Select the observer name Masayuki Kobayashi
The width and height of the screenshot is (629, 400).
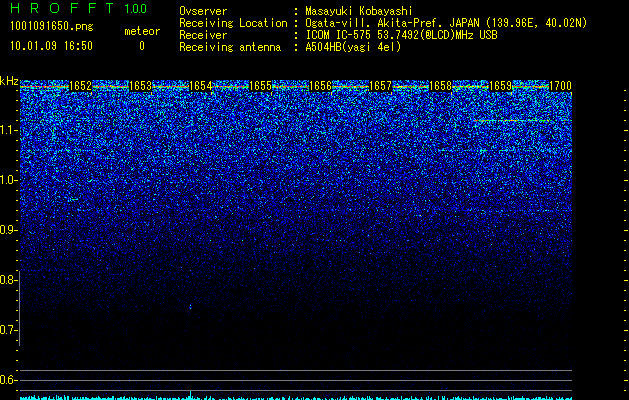point(359,11)
